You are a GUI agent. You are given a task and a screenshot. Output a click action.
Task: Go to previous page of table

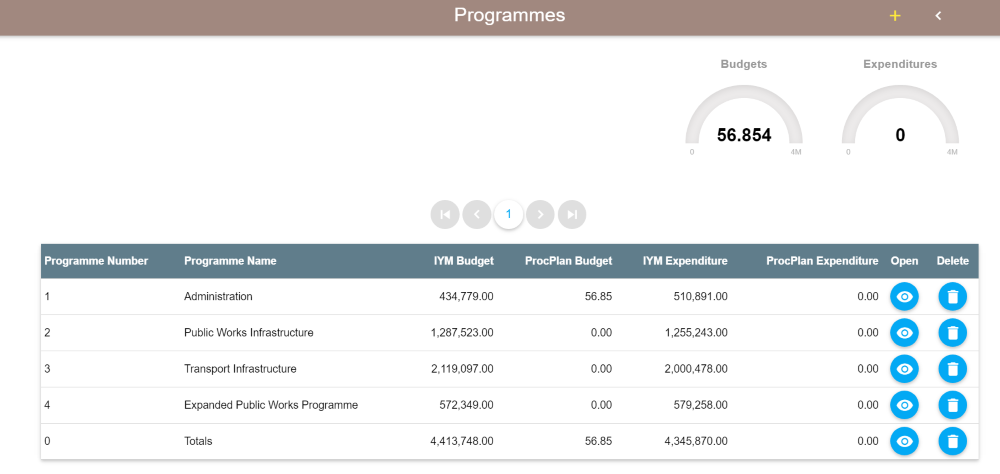coord(477,214)
